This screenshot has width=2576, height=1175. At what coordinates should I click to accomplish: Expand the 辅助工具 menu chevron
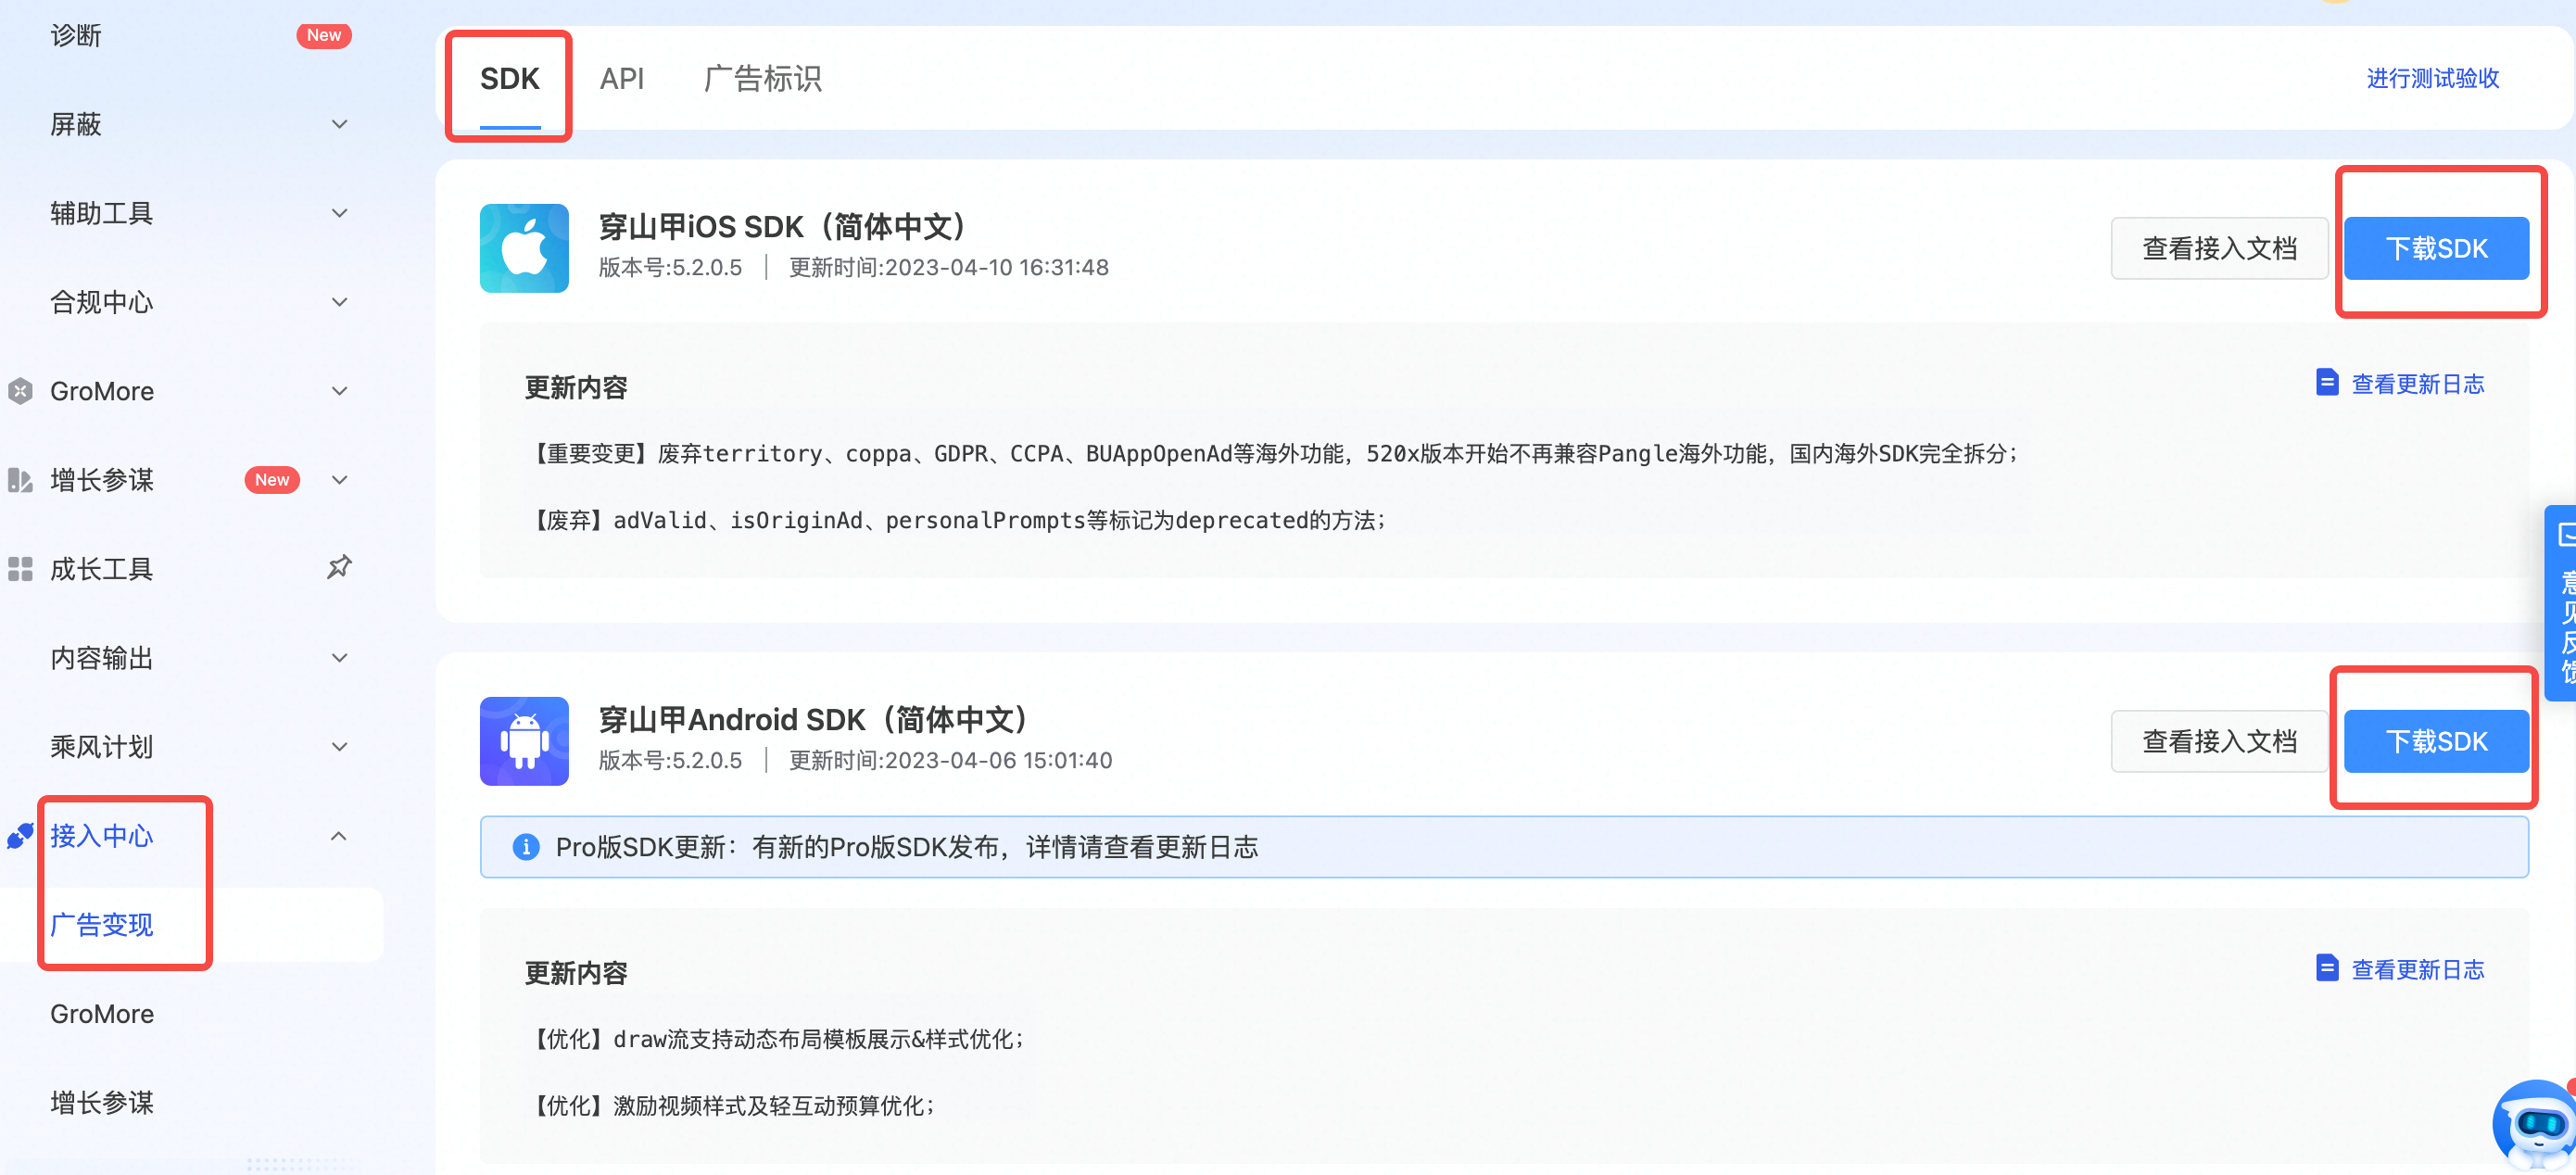click(339, 213)
